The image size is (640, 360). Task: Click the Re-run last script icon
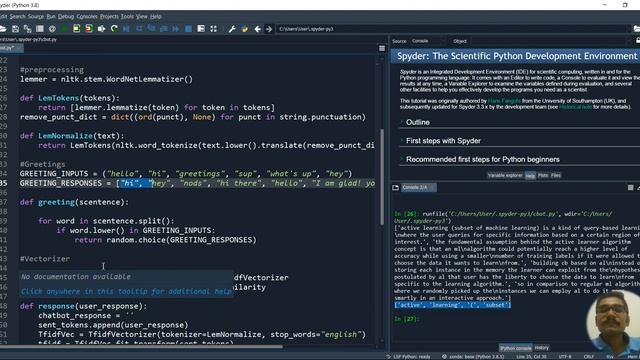point(114,29)
